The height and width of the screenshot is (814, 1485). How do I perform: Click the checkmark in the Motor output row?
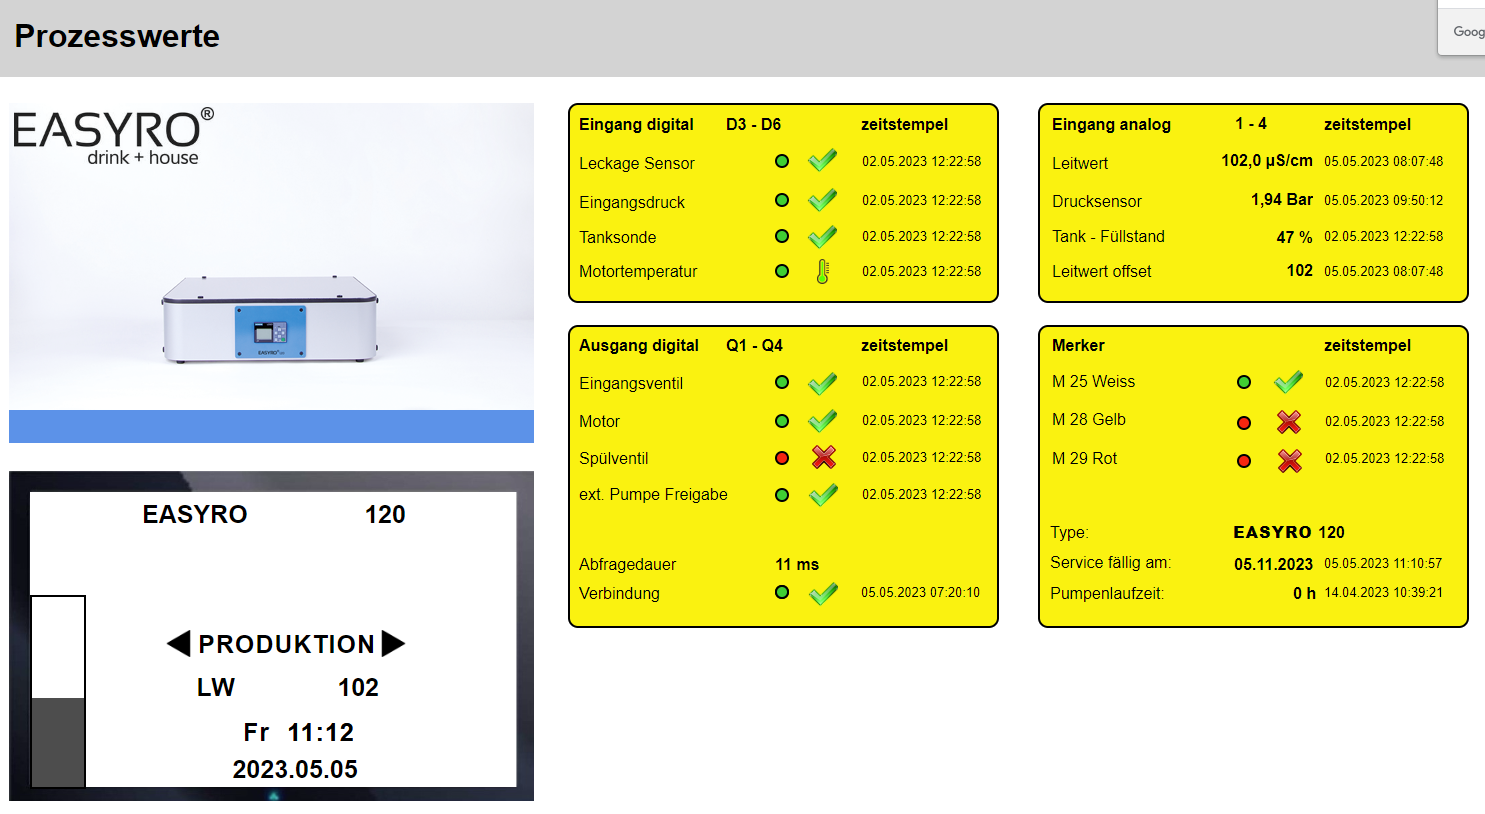pos(822,420)
